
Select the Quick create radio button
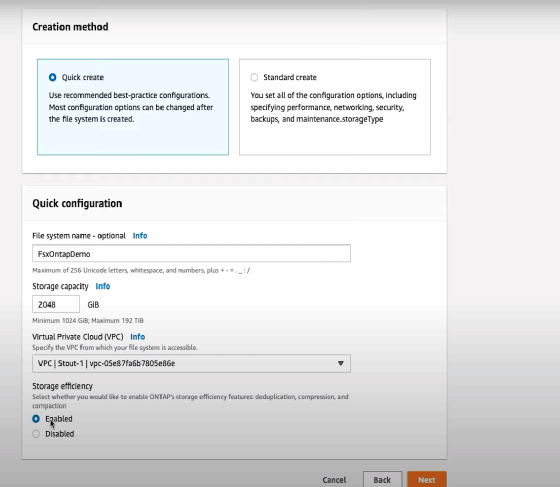coord(52,77)
